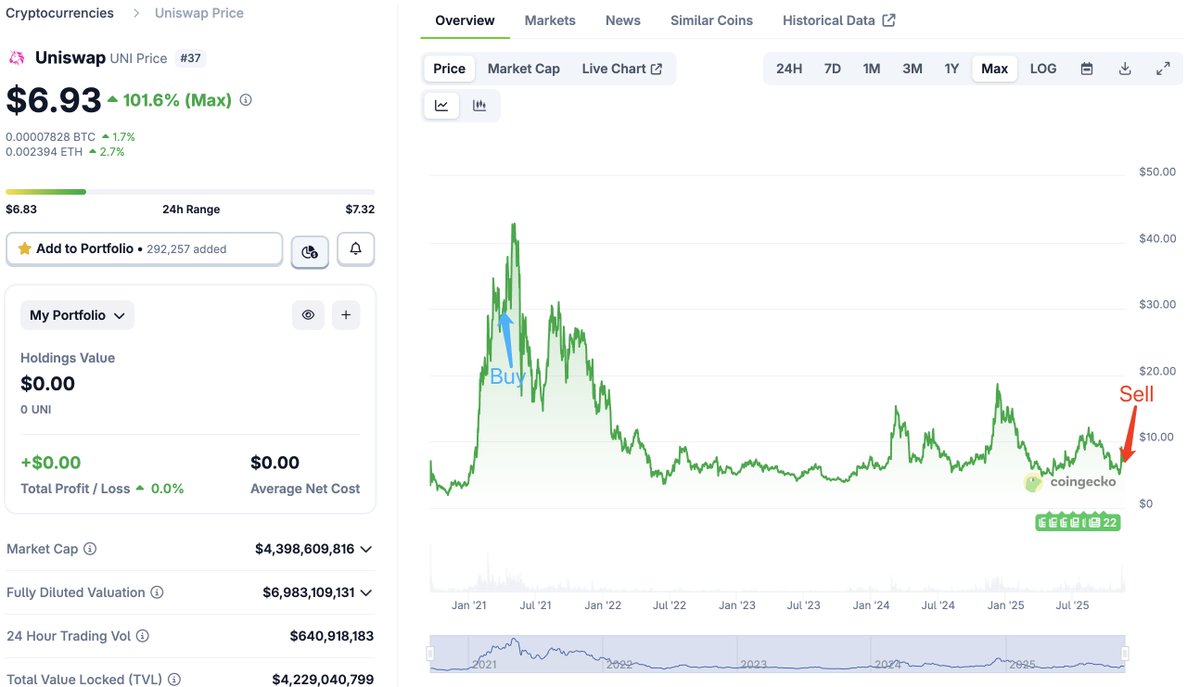Click the price alert bell icon
Image resolution: width=1200 pixels, height=687 pixels.
pyautogui.click(x=356, y=249)
